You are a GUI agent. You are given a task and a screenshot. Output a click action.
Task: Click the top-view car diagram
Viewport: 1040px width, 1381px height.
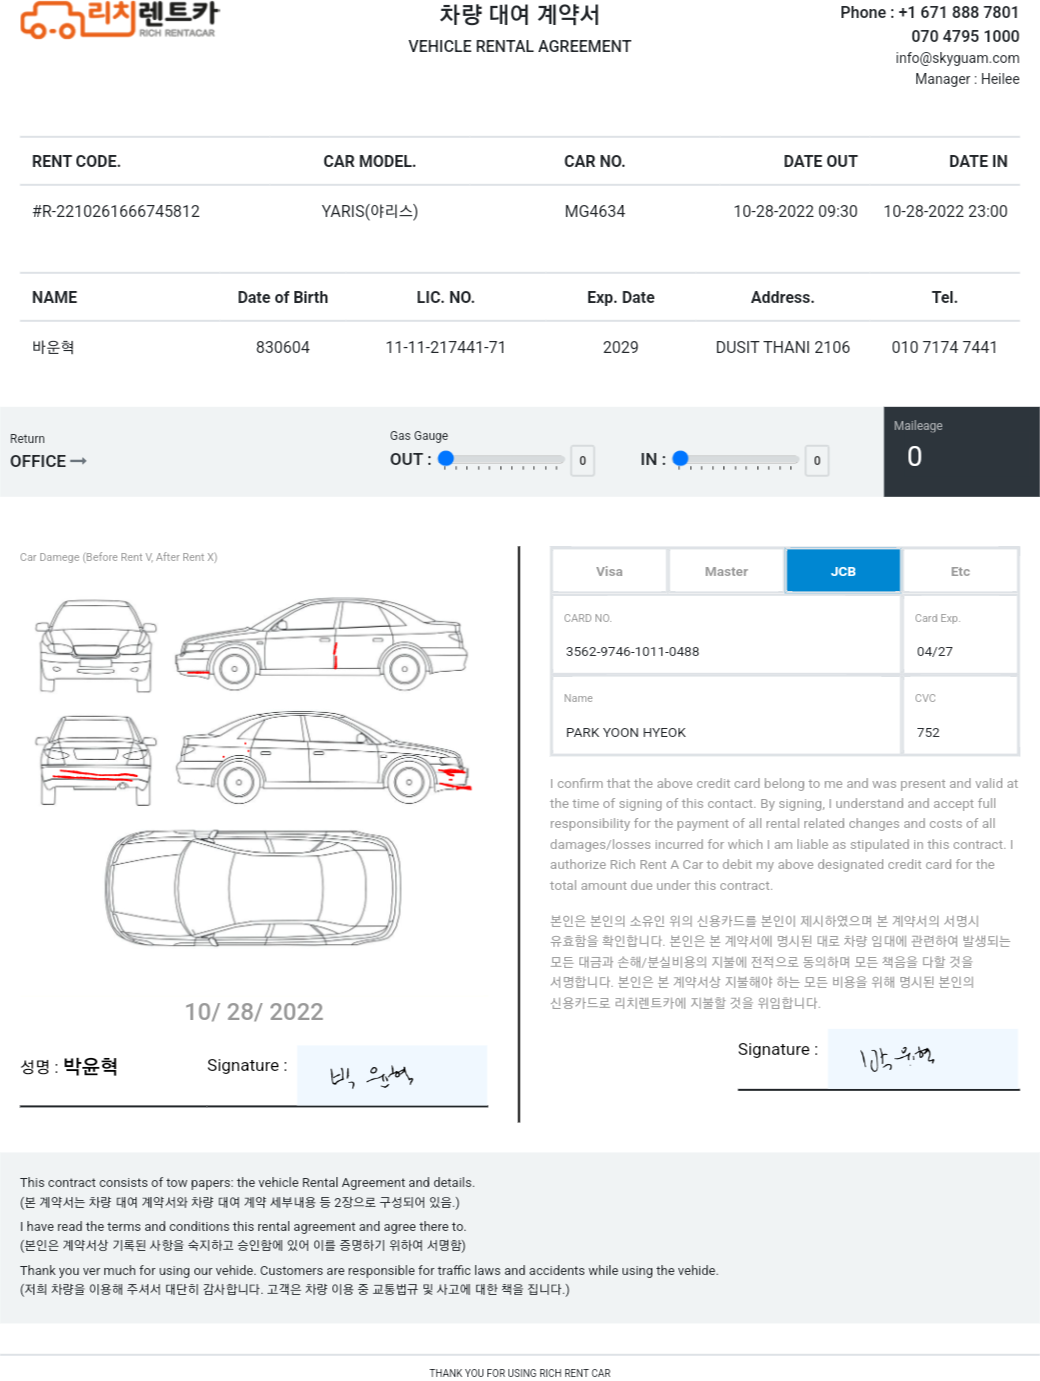pyautogui.click(x=253, y=886)
